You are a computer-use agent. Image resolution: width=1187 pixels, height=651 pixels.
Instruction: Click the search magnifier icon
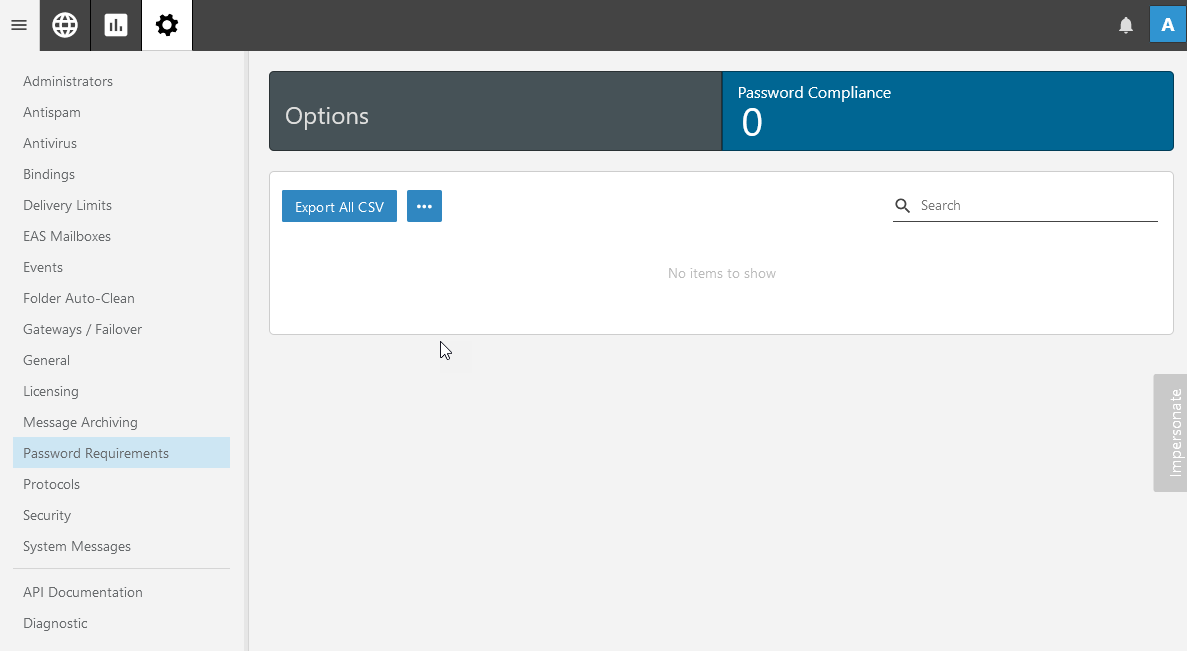click(903, 206)
